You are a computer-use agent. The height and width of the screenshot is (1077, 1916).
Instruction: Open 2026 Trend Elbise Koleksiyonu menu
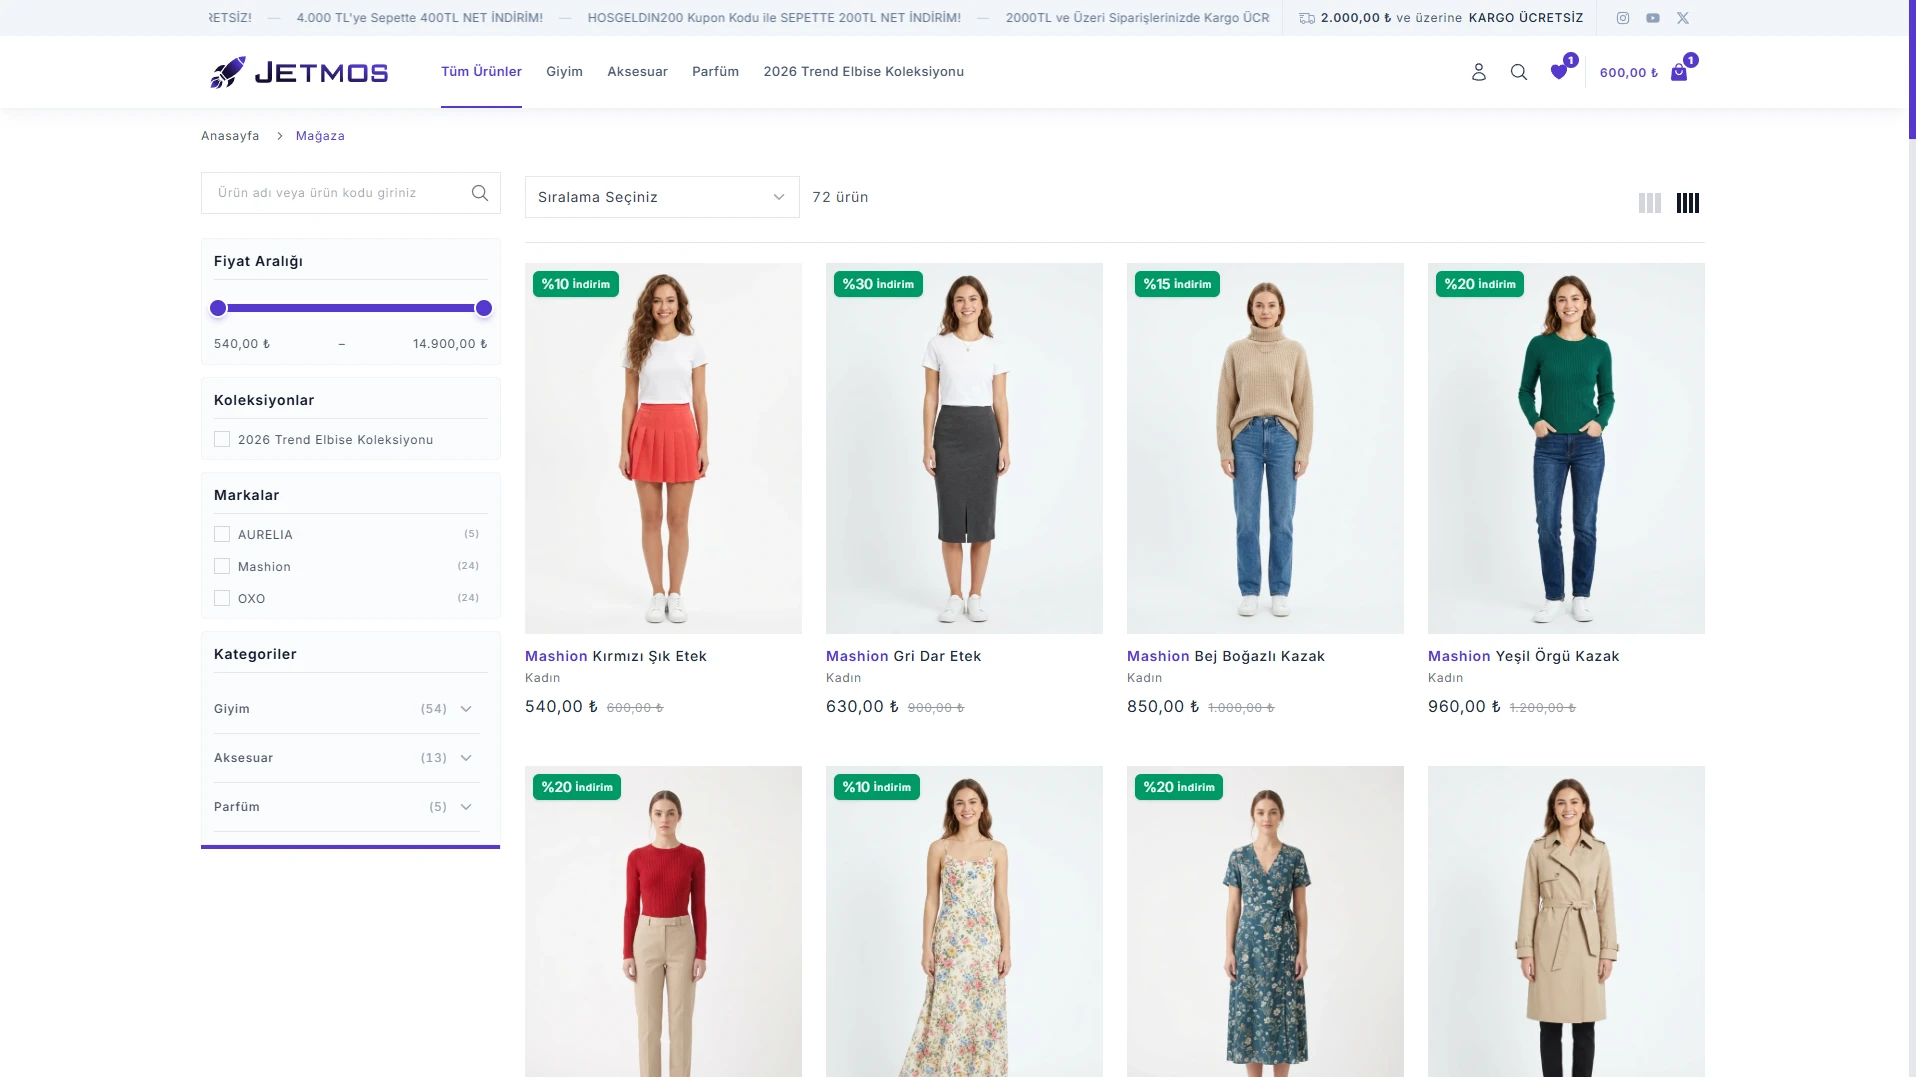(x=863, y=71)
